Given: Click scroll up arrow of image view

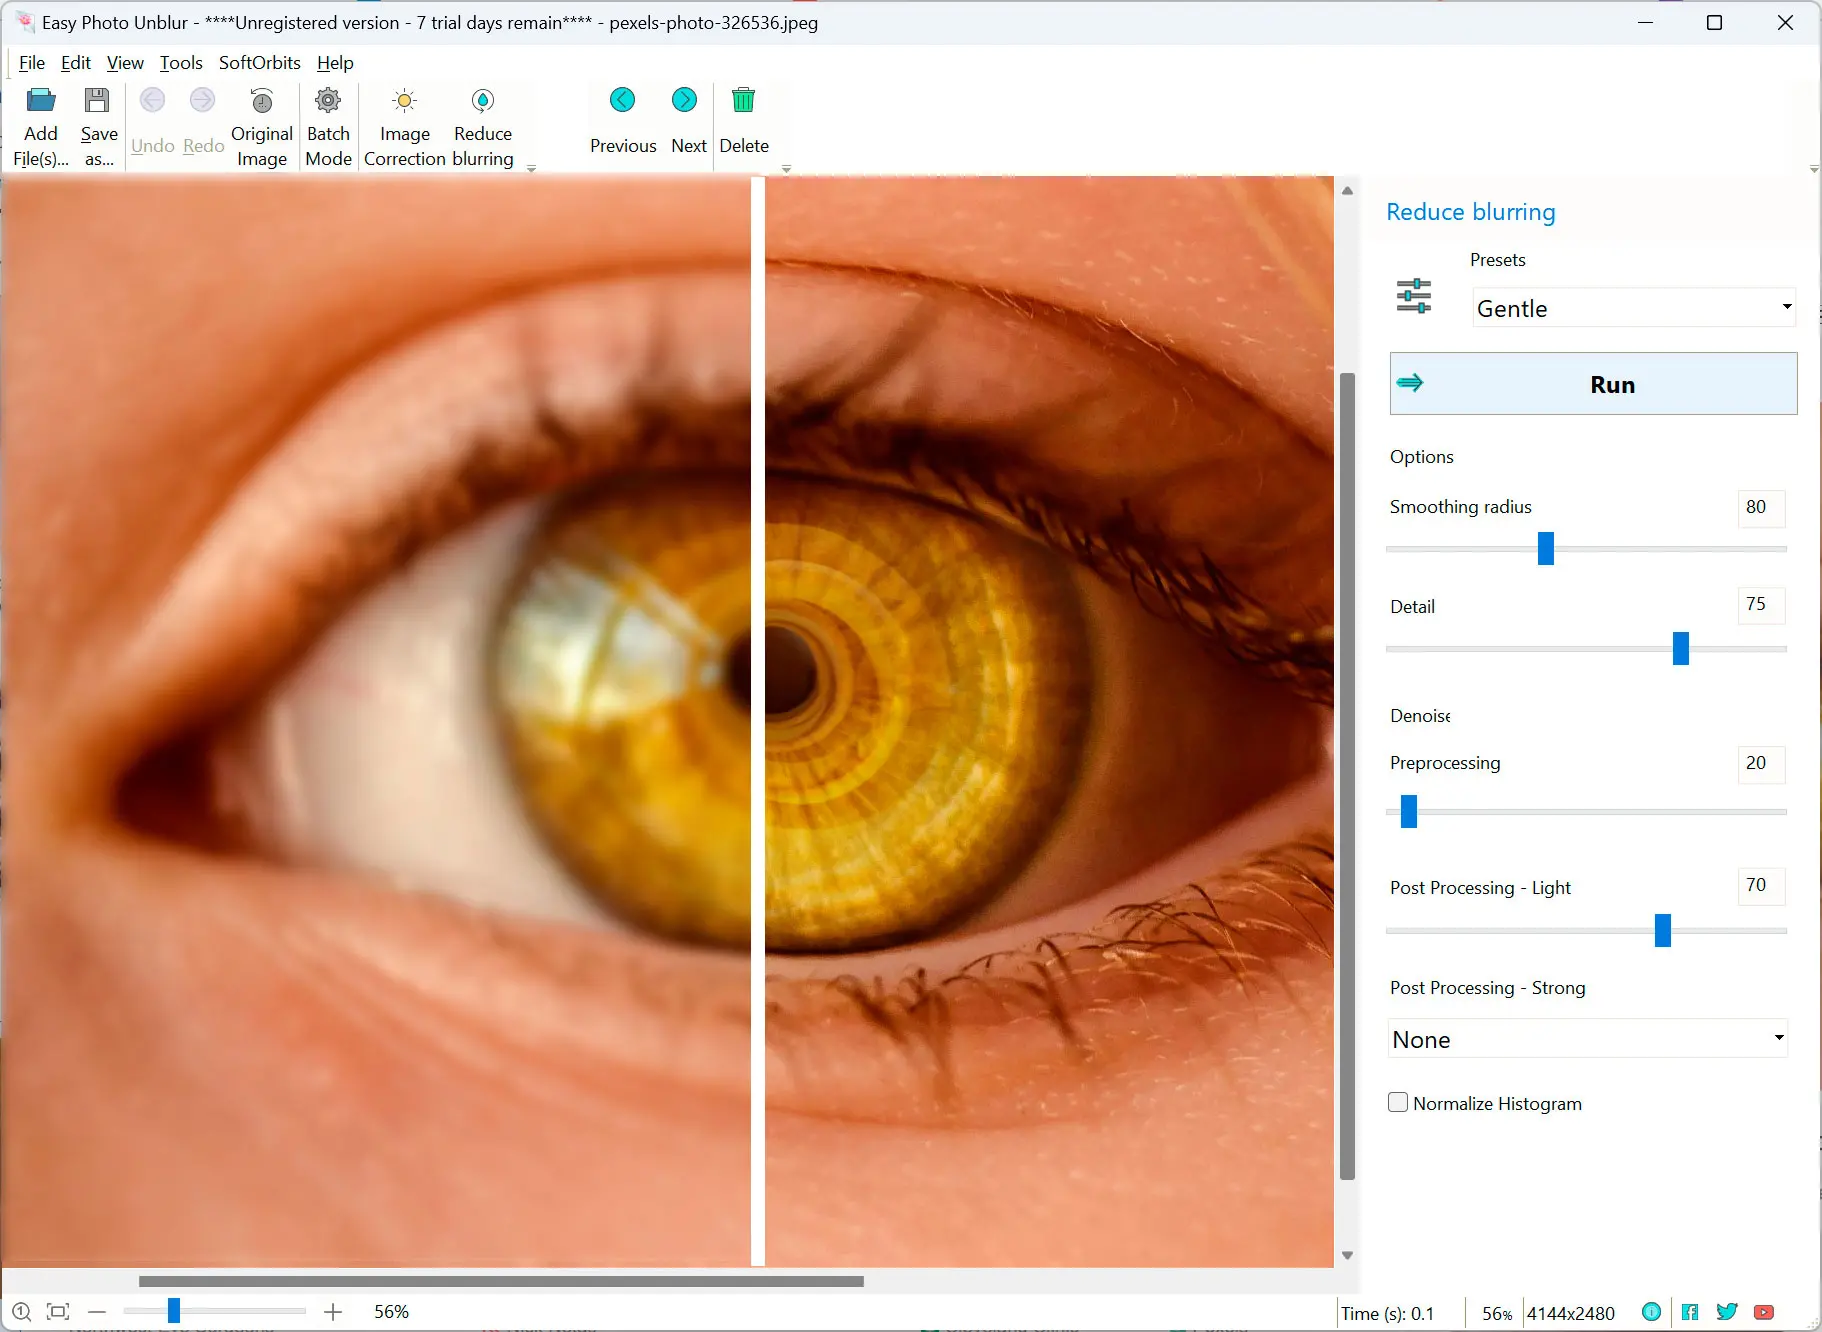Looking at the screenshot, I should coord(1347,190).
